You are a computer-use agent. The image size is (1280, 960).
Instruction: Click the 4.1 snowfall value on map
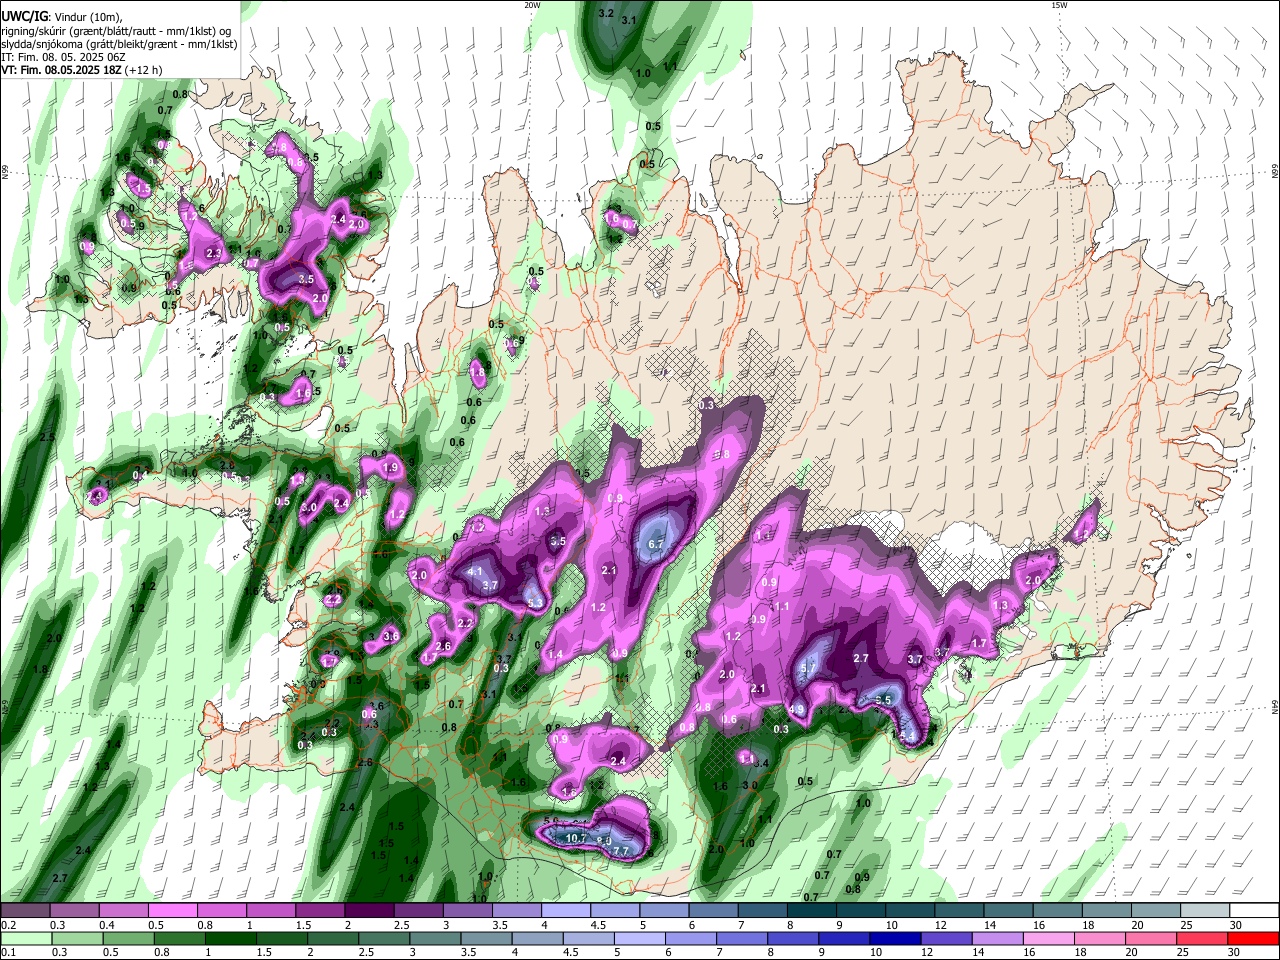tap(475, 572)
